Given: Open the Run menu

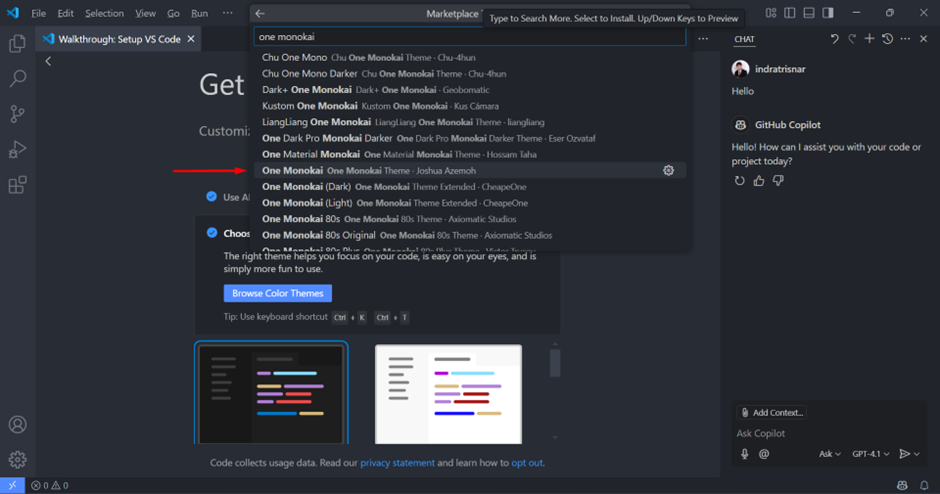Looking at the screenshot, I should 200,13.
